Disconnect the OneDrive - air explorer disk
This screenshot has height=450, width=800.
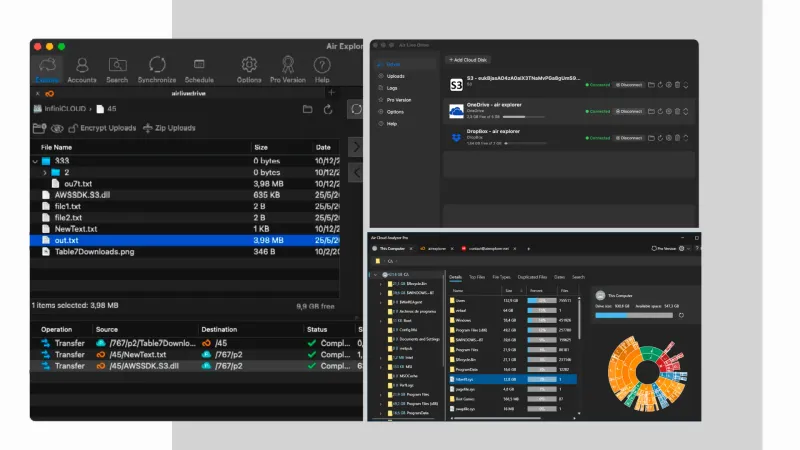coord(629,111)
